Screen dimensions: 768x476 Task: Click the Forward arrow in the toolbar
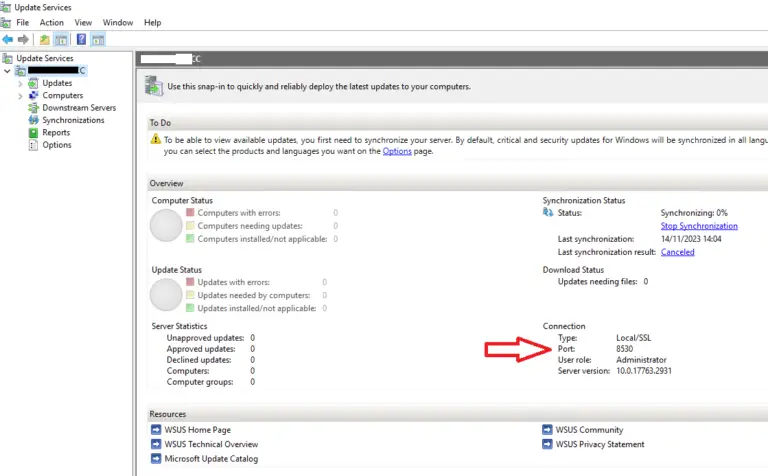[x=22, y=39]
